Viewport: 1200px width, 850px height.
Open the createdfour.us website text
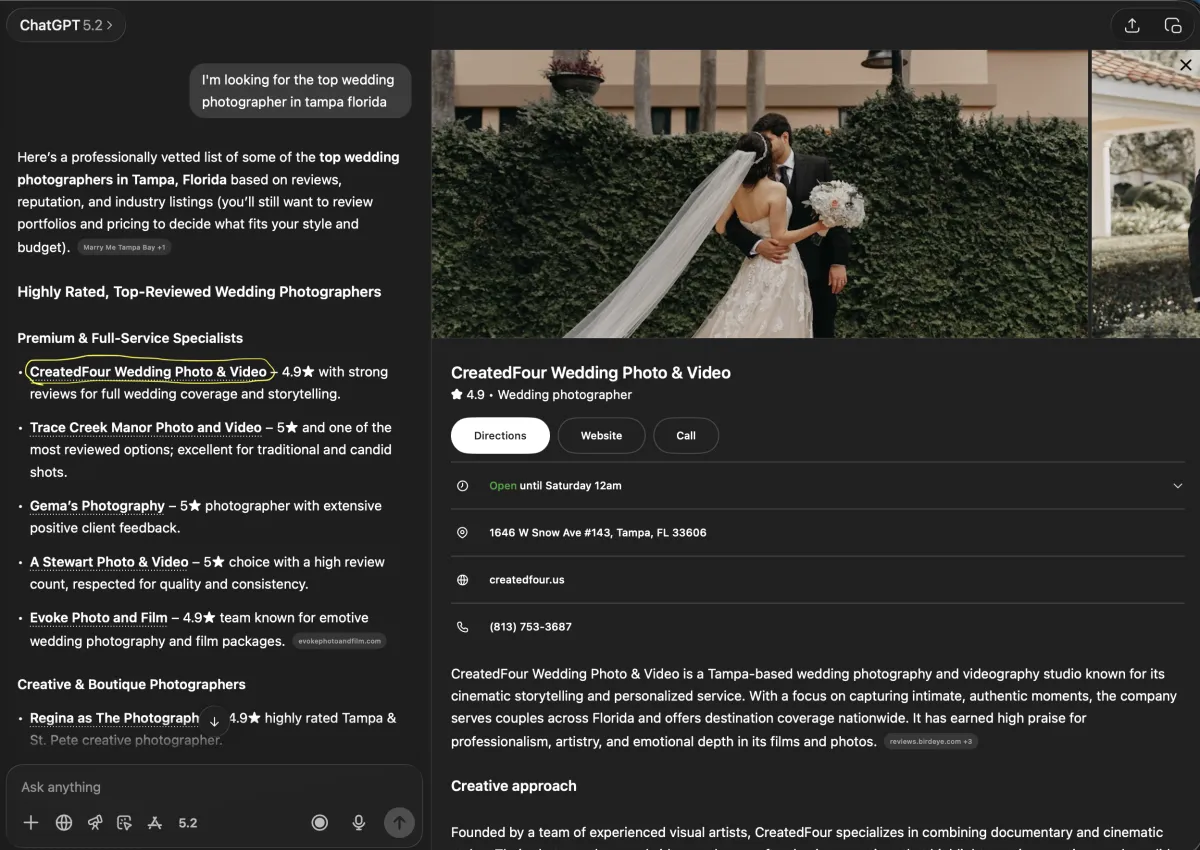coord(527,580)
